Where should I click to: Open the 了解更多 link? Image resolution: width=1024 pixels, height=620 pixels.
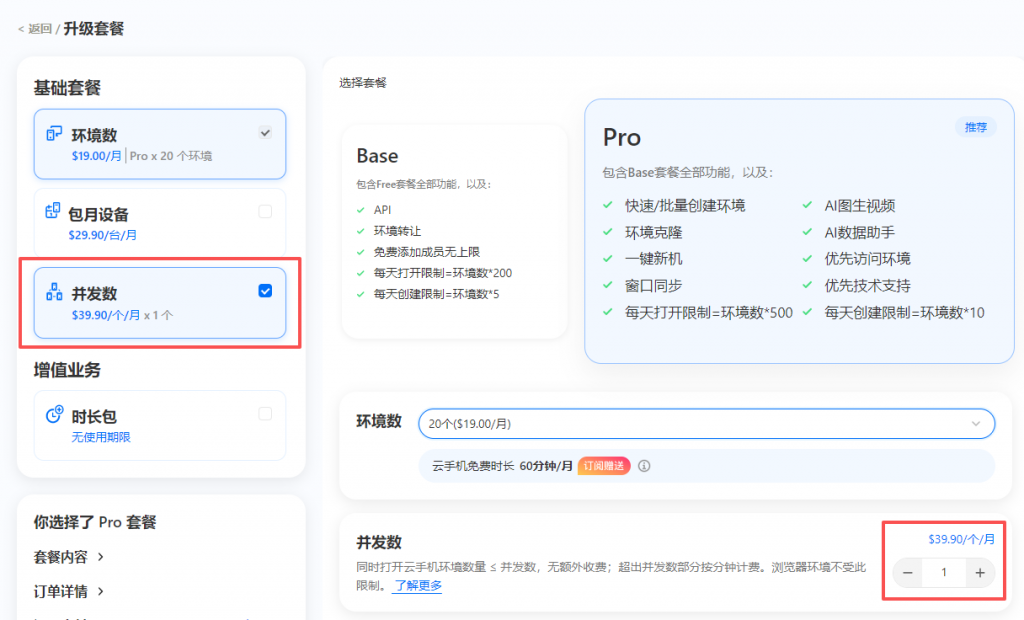[x=417, y=585]
